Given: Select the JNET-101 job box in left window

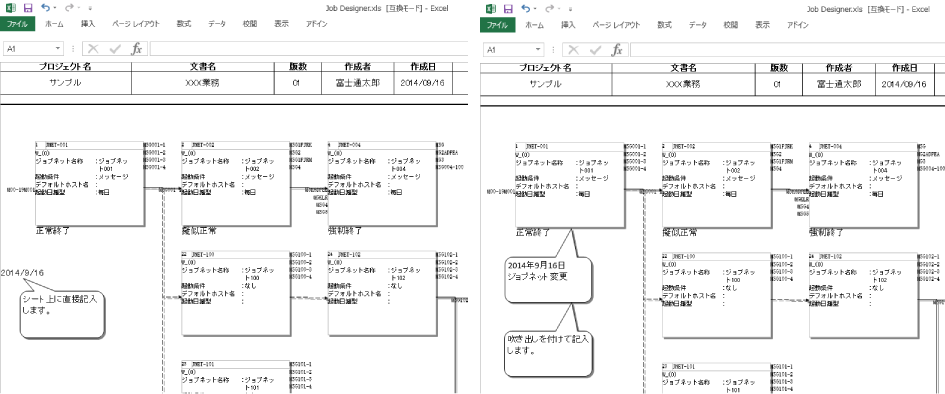Looking at the screenshot, I should coord(236,377).
